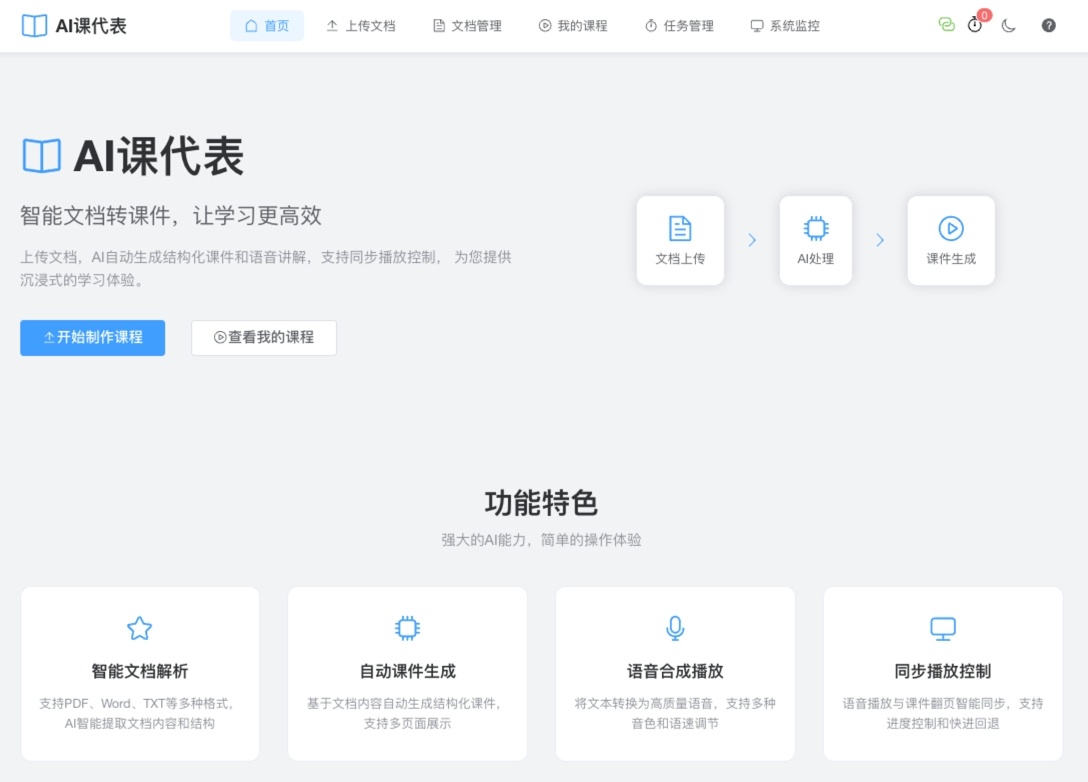Click the 课件生成 play icon card
The height and width of the screenshot is (782, 1088).
click(x=951, y=240)
